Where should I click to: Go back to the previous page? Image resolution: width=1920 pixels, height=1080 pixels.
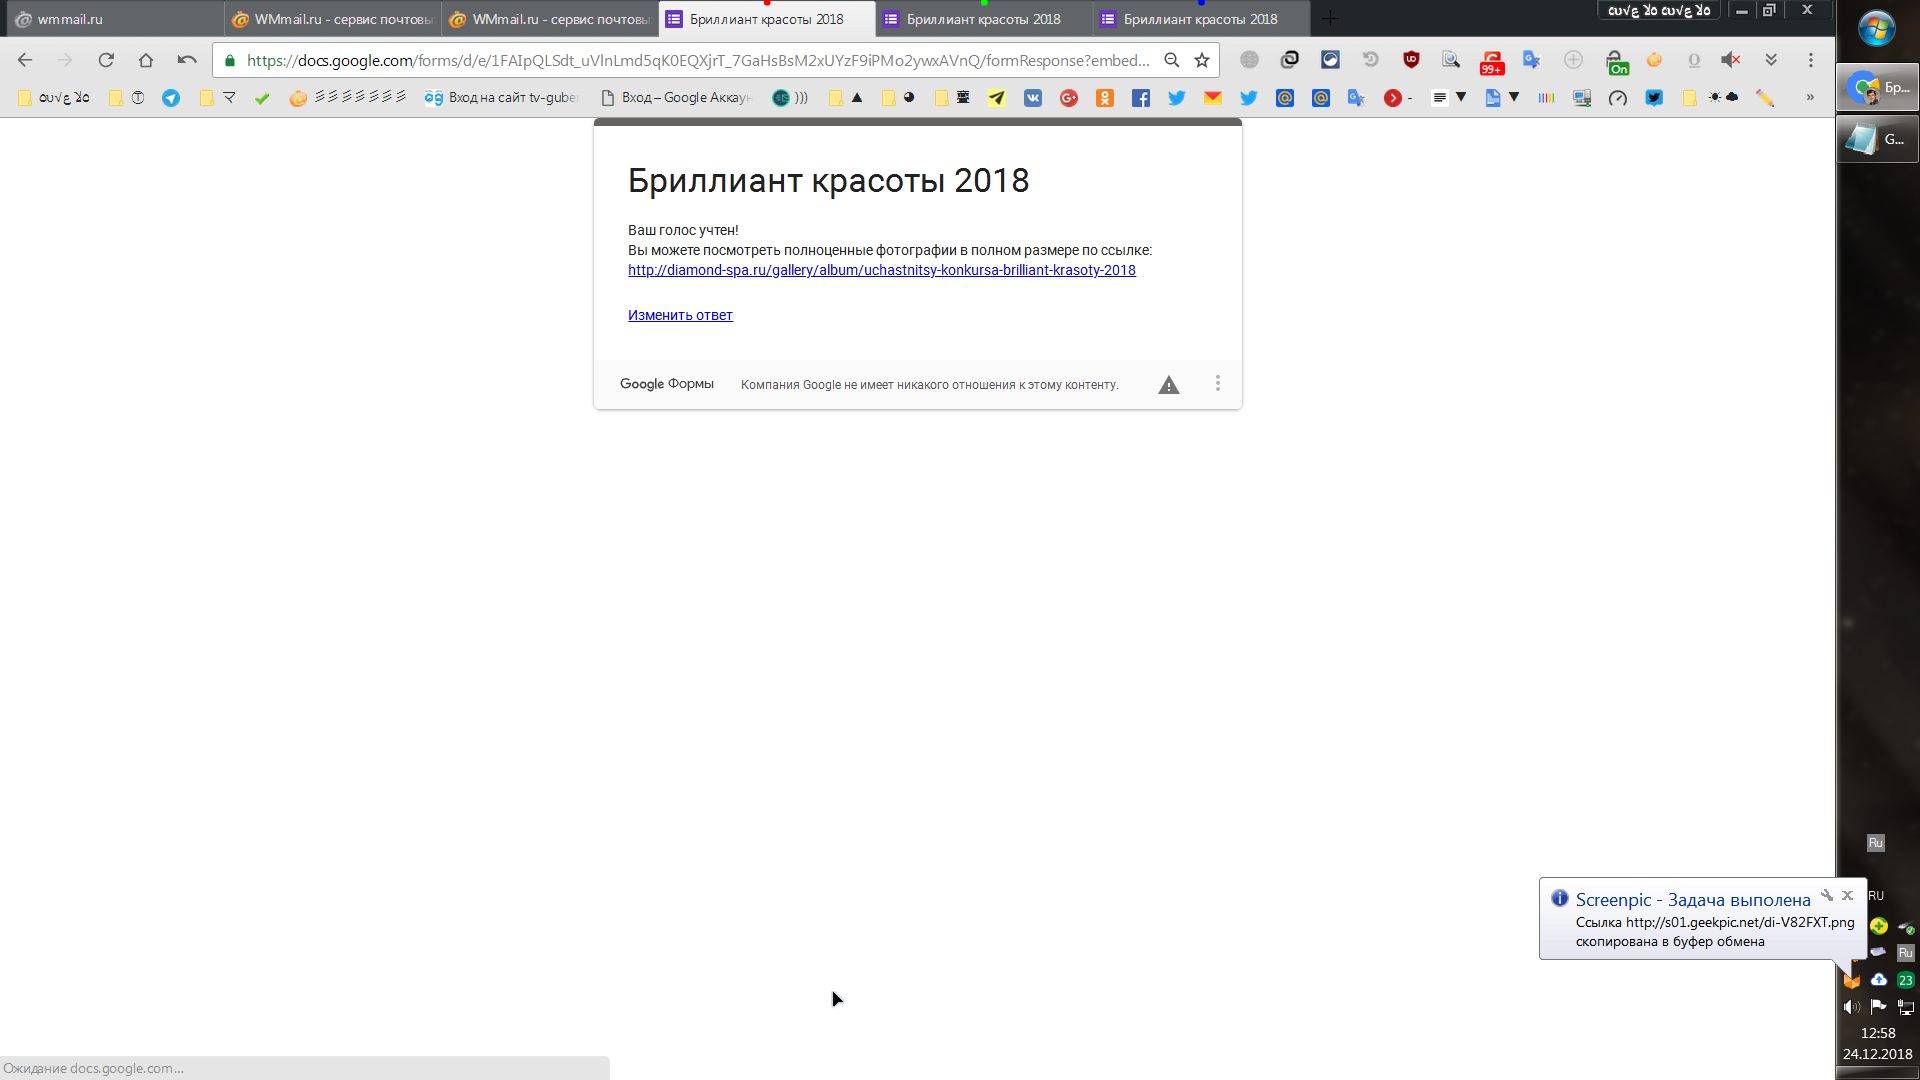tap(25, 60)
